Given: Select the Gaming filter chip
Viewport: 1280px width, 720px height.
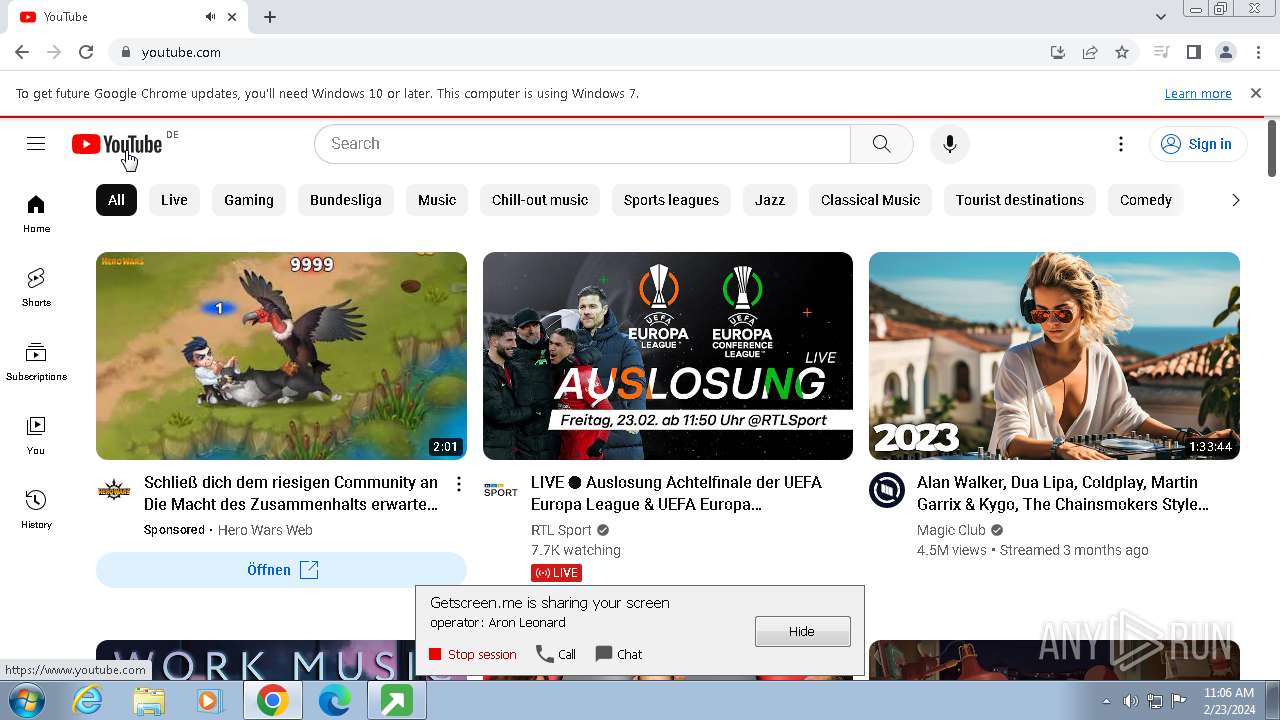Looking at the screenshot, I should [x=249, y=200].
